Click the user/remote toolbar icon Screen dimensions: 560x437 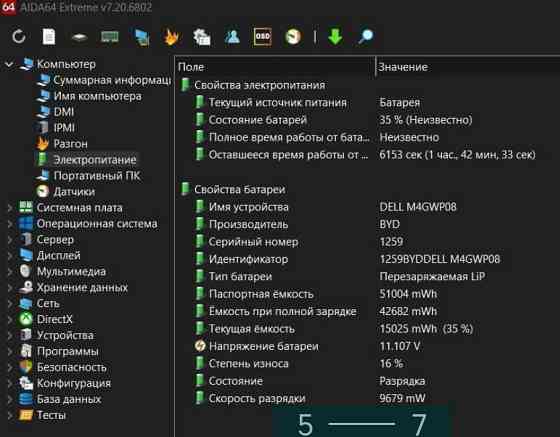[232, 36]
